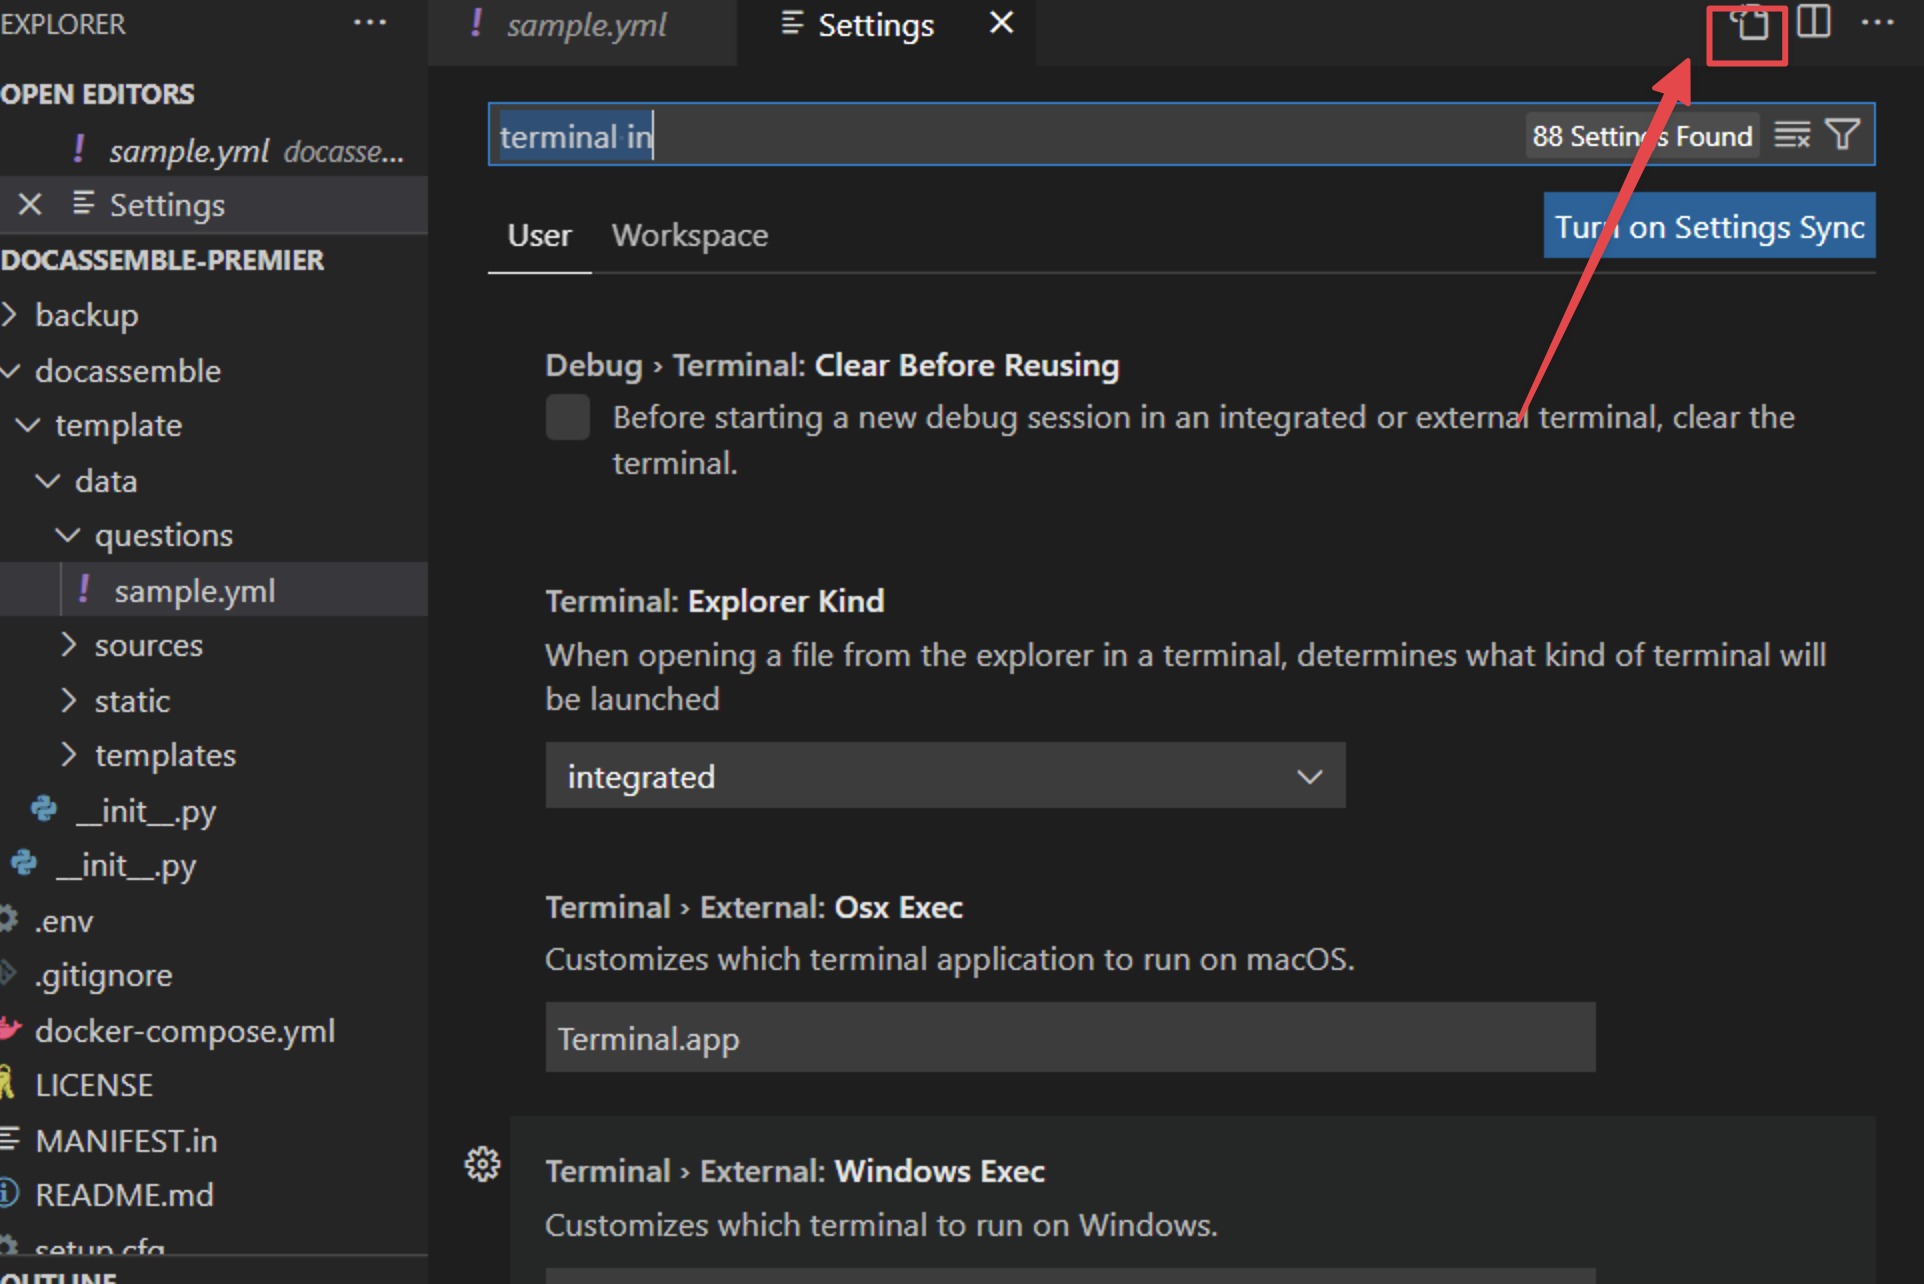Toggle Clear Before Reusing checkbox
This screenshot has height=1284, width=1924.
point(568,418)
